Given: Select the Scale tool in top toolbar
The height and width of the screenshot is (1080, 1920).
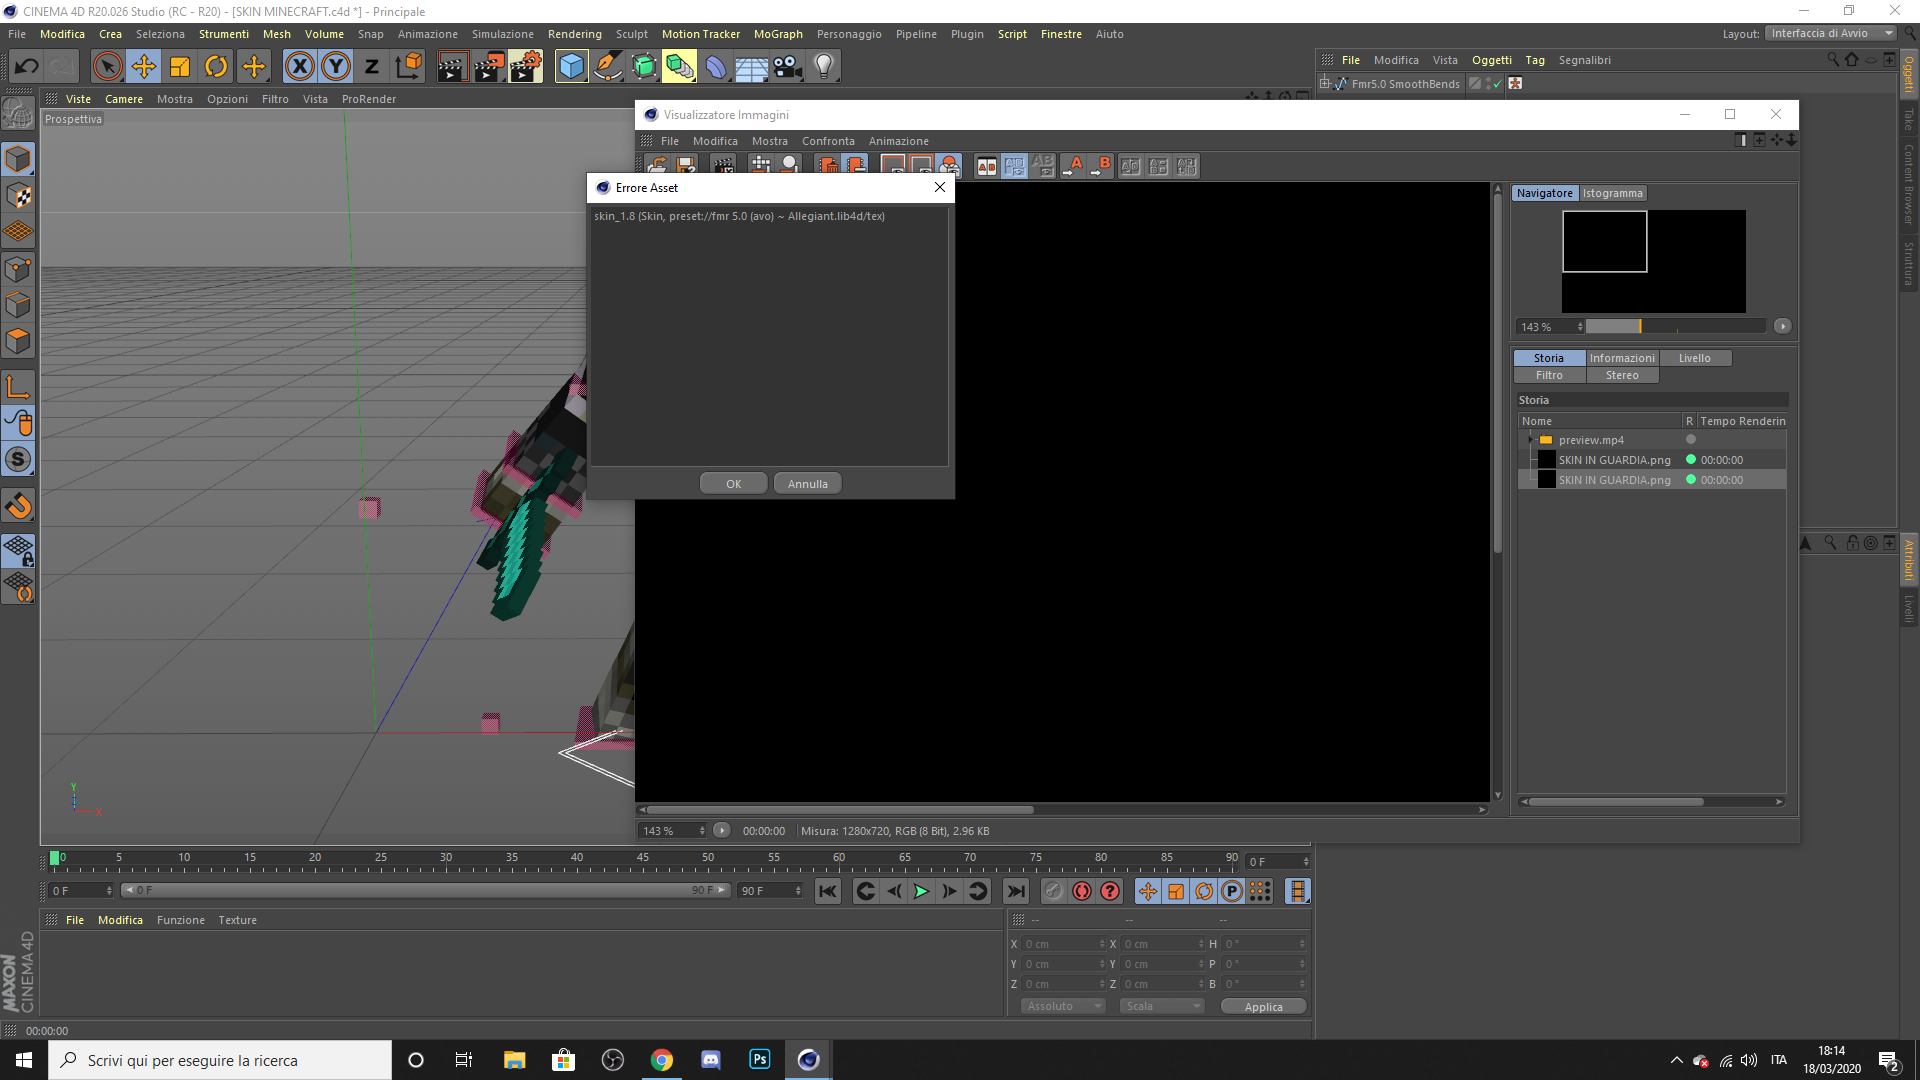Looking at the screenshot, I should (180, 67).
